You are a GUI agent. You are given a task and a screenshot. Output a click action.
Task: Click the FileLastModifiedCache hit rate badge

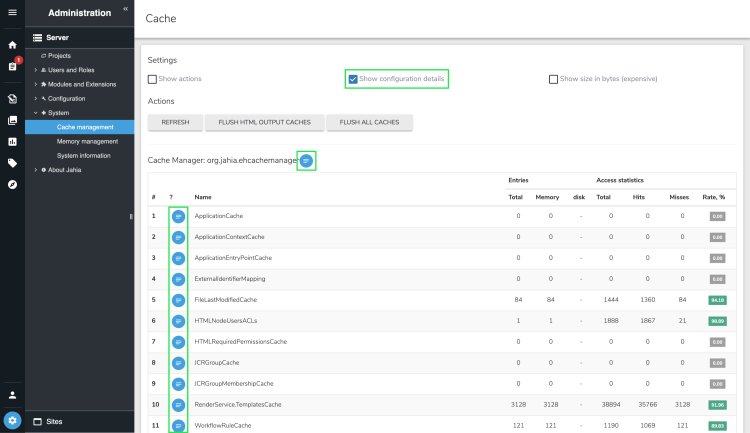[x=717, y=300]
